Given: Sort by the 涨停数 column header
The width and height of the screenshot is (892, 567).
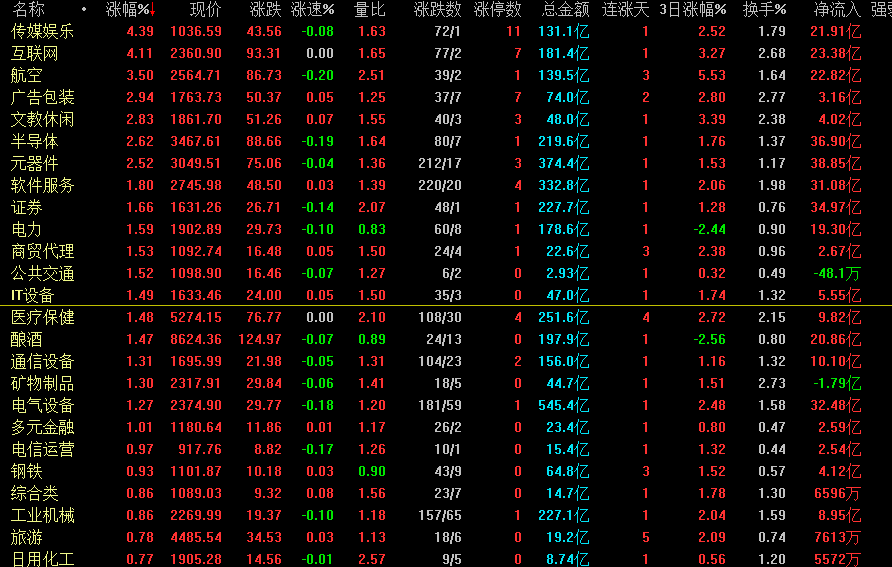Looking at the screenshot, I should tap(497, 9).
